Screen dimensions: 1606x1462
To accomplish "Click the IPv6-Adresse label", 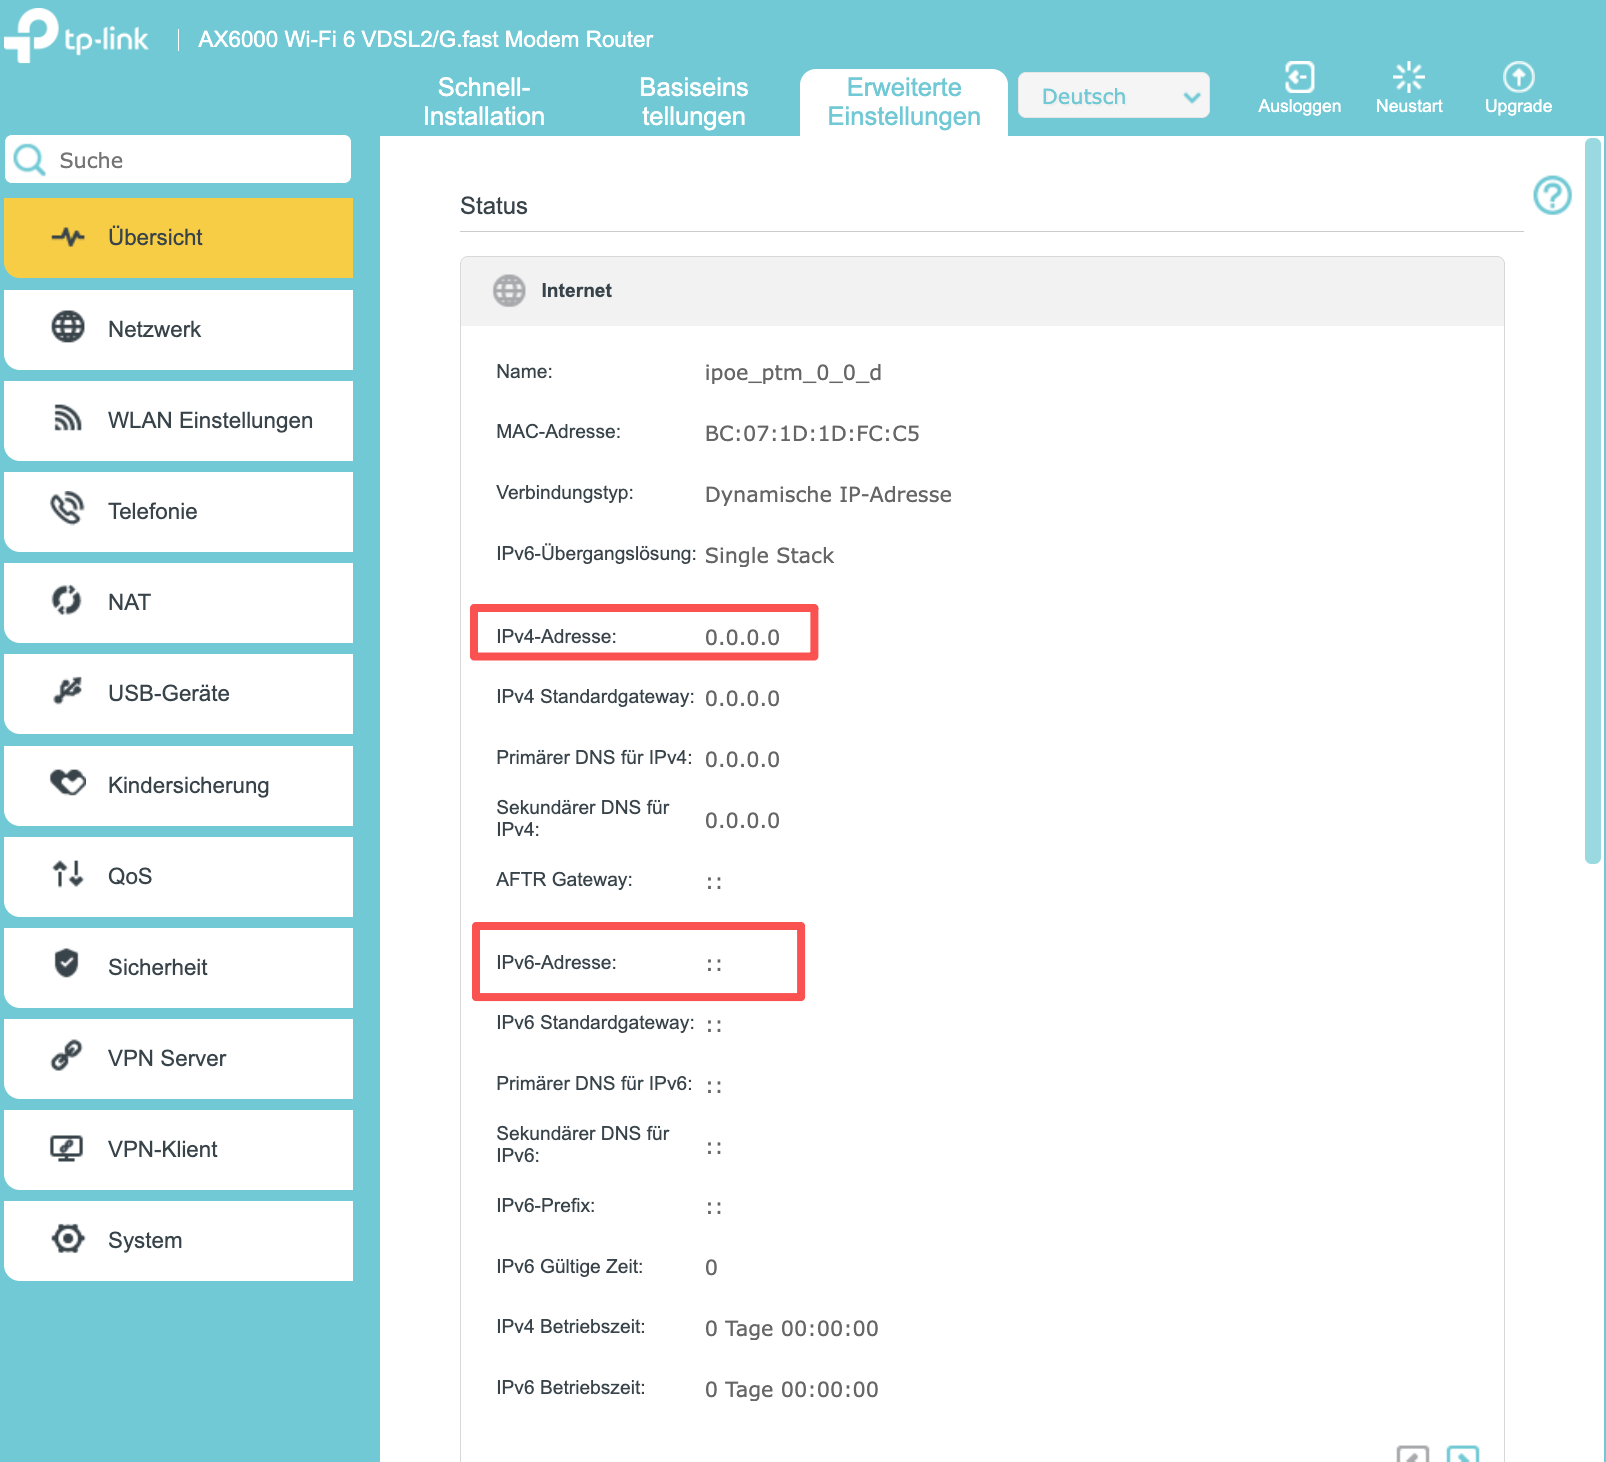I will pos(556,962).
